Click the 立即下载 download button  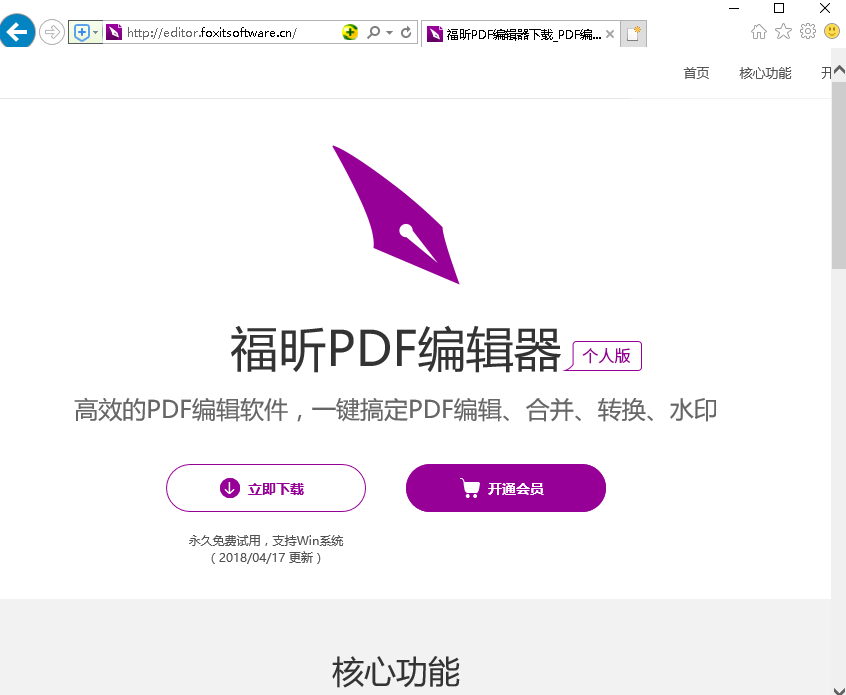pos(265,488)
